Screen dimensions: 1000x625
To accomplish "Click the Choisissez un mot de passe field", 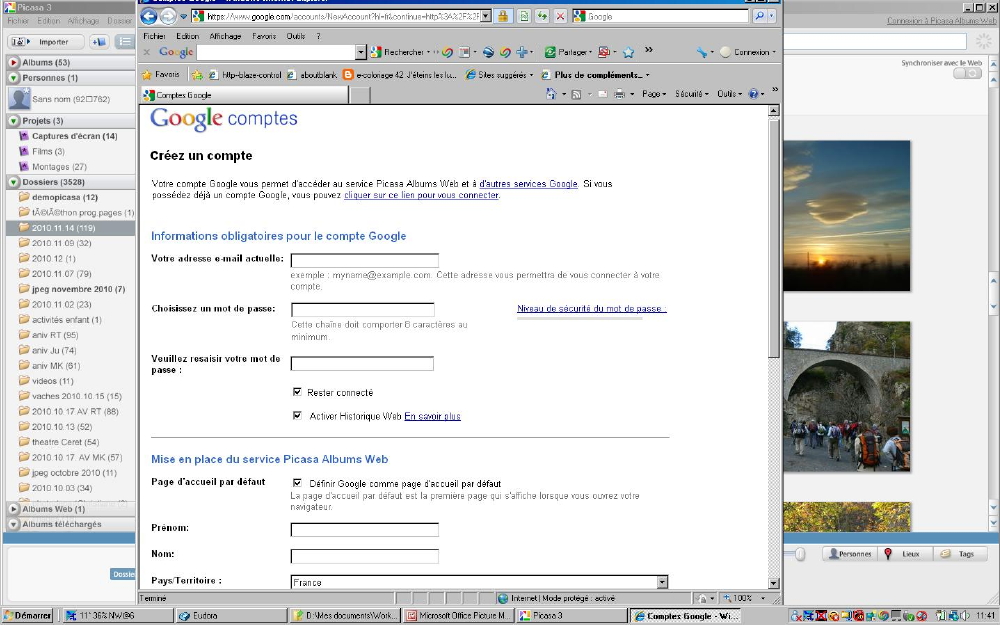I will (362, 310).
